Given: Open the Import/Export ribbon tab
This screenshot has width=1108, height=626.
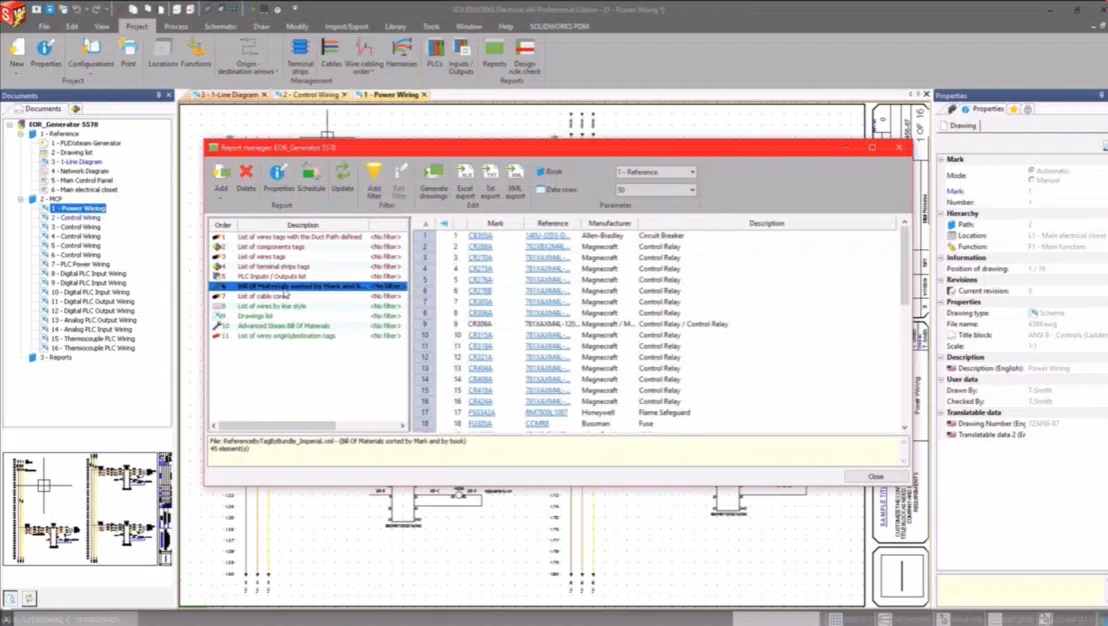Looking at the screenshot, I should coord(346,26).
